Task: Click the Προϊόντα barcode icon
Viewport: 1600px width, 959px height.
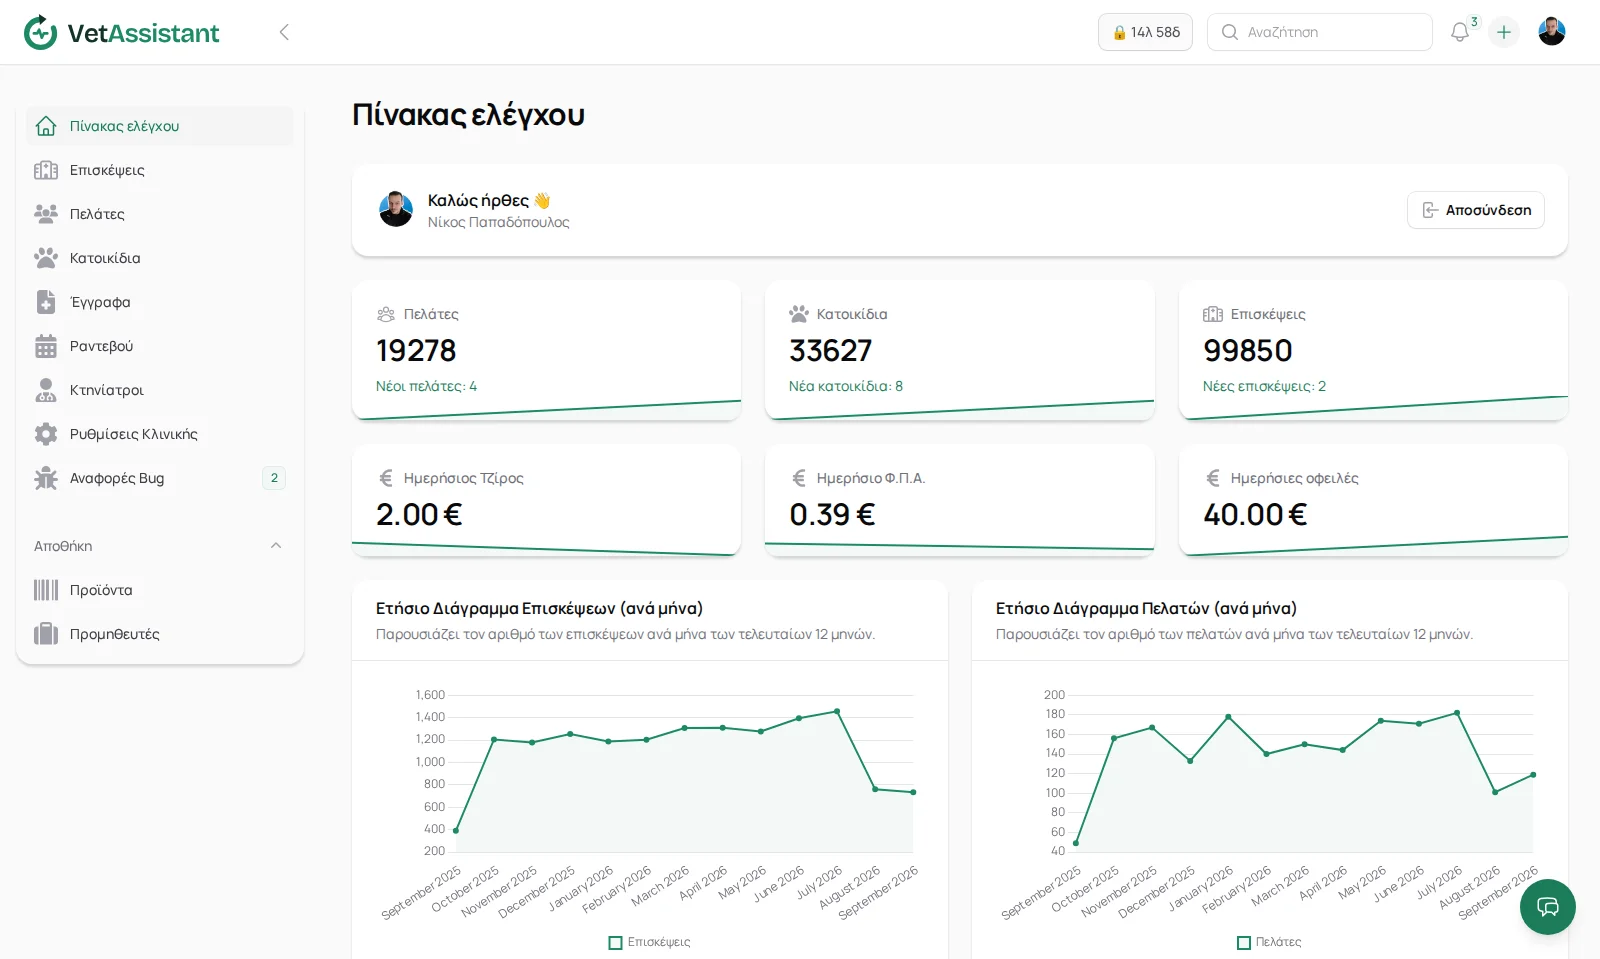Action: pos(46,590)
